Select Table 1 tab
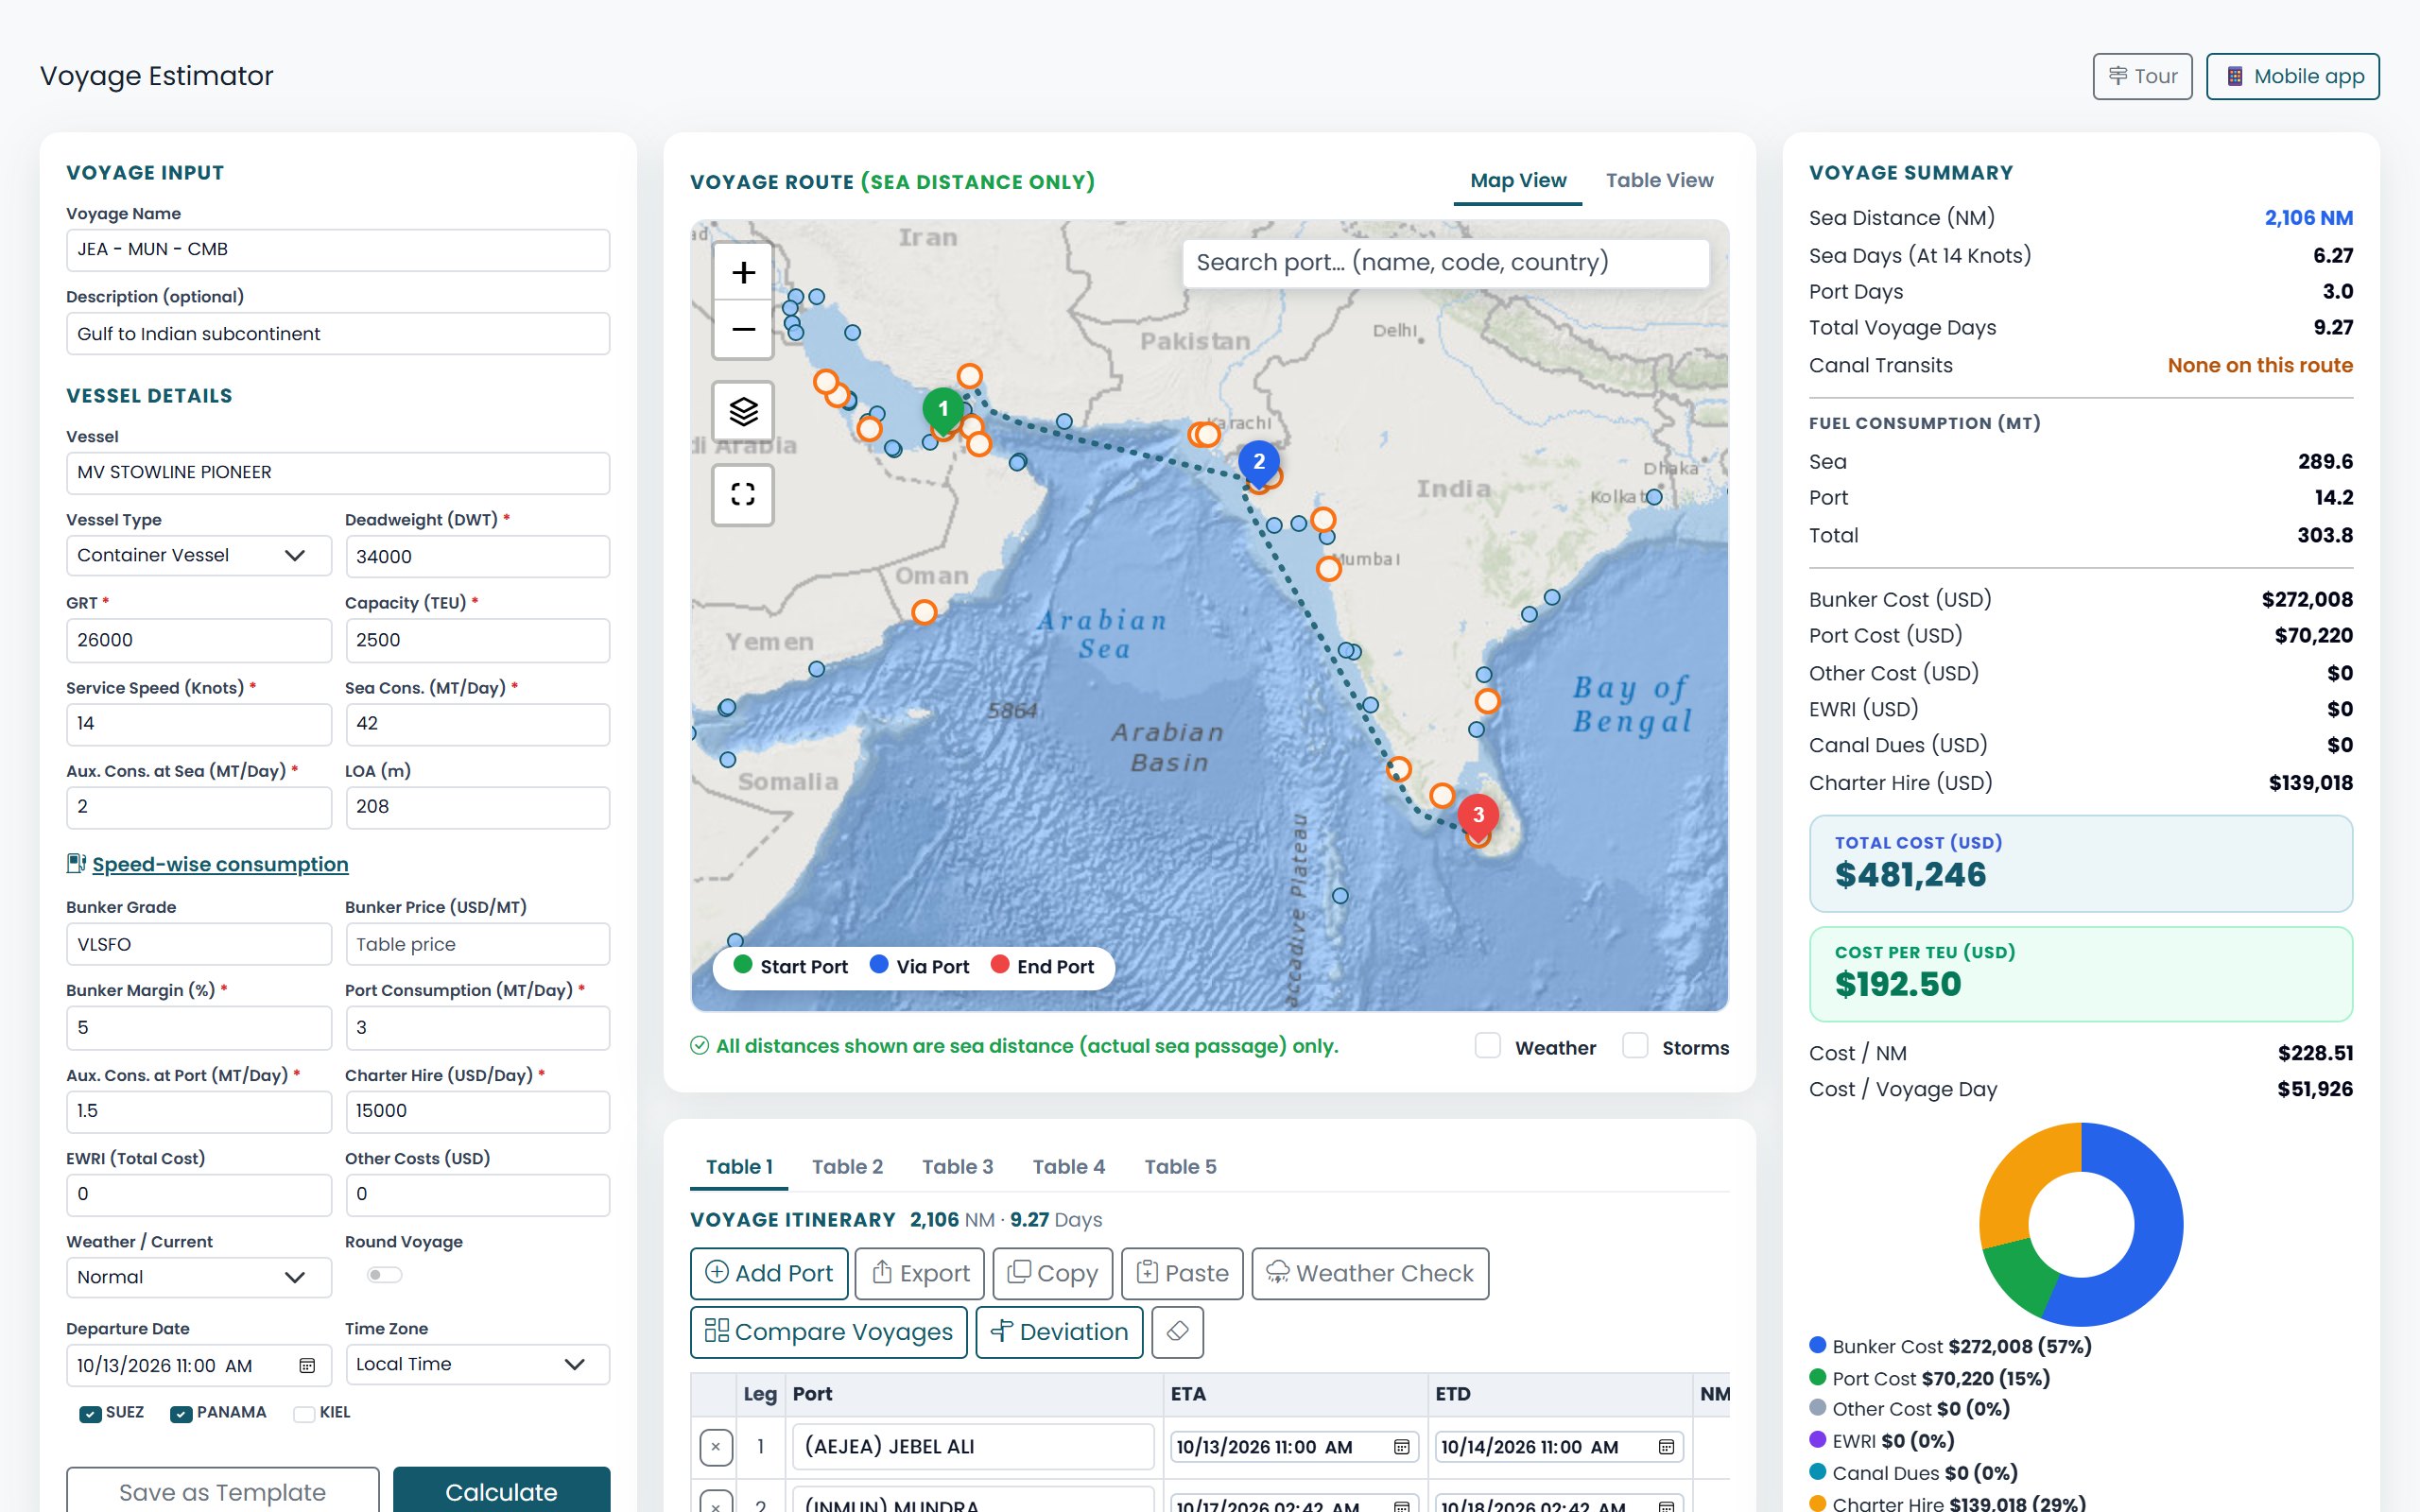The image size is (2420, 1512). coord(739,1167)
